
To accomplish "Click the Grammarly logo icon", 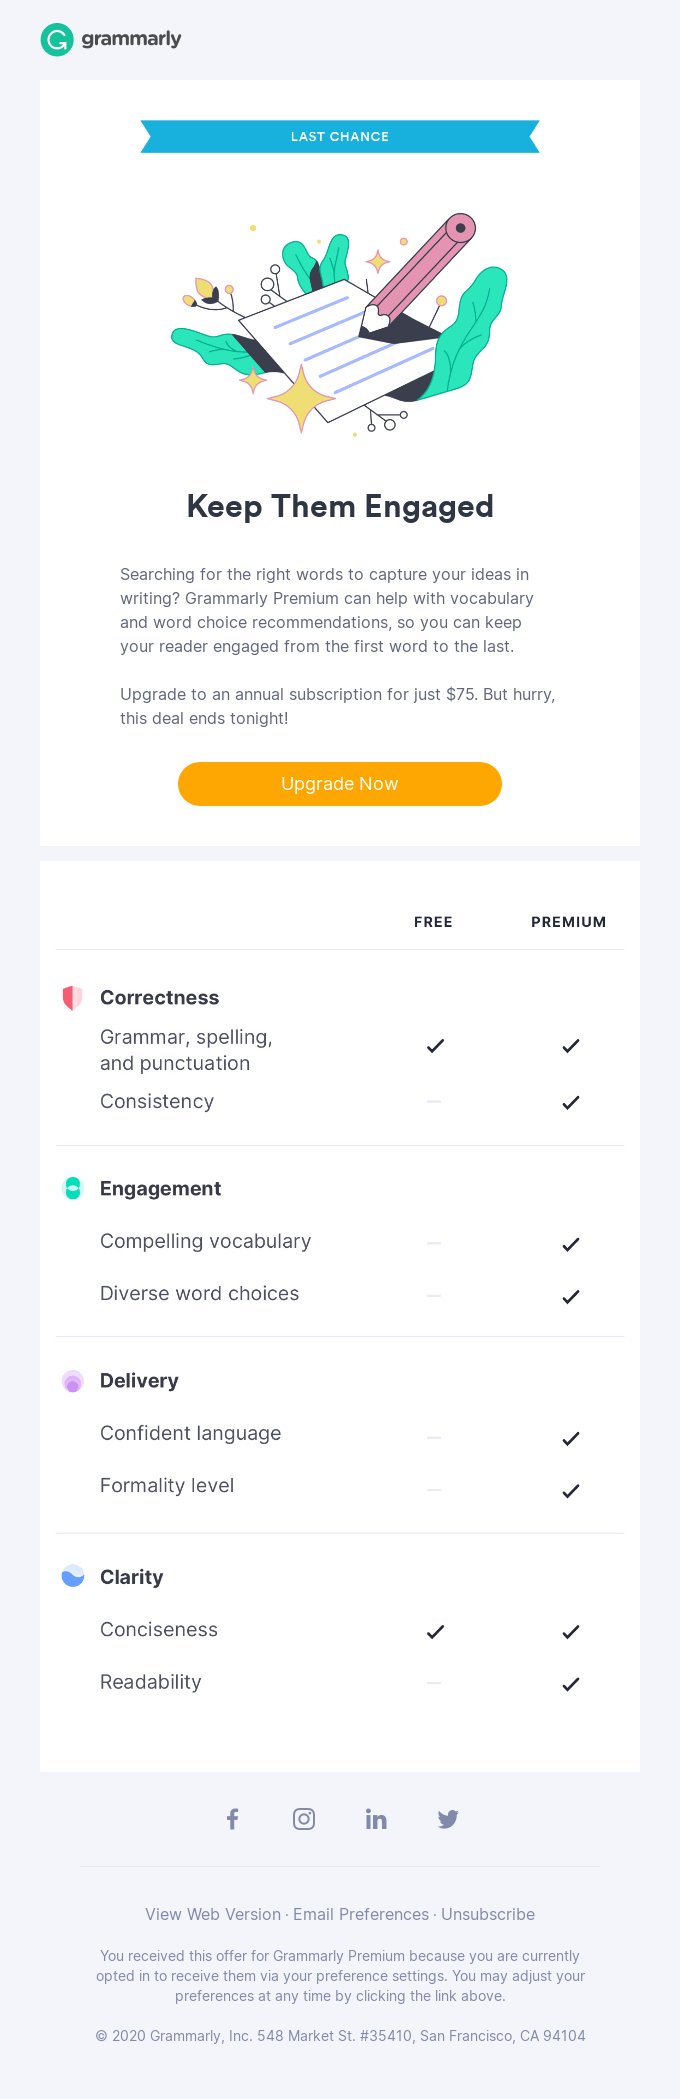I will (x=57, y=40).
